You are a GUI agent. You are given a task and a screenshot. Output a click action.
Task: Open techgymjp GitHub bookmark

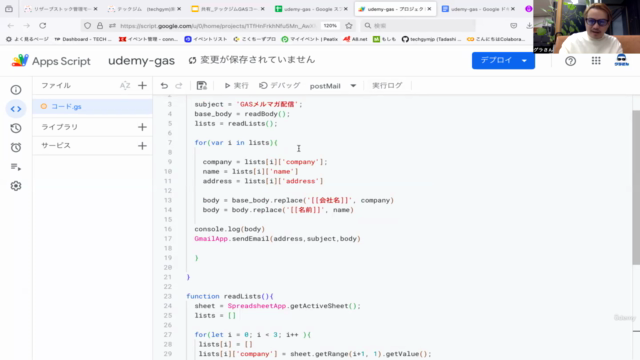coord(431,39)
